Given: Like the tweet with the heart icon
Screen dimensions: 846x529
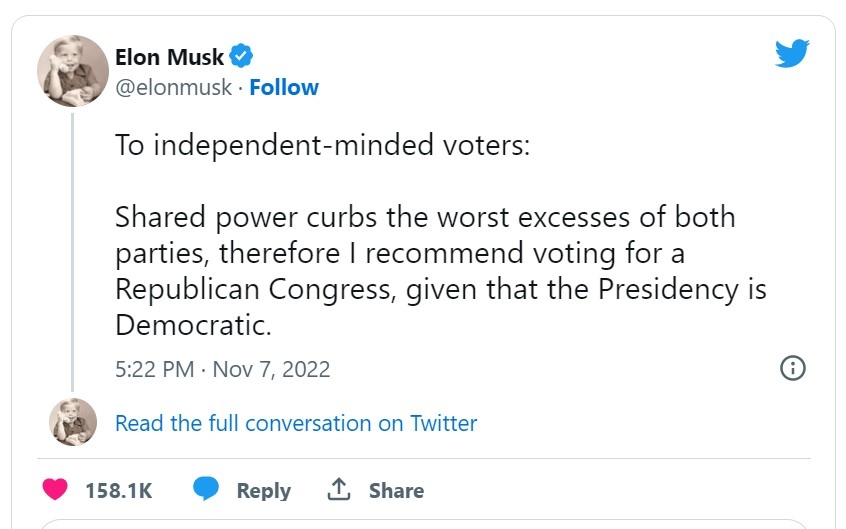Looking at the screenshot, I should click(56, 490).
